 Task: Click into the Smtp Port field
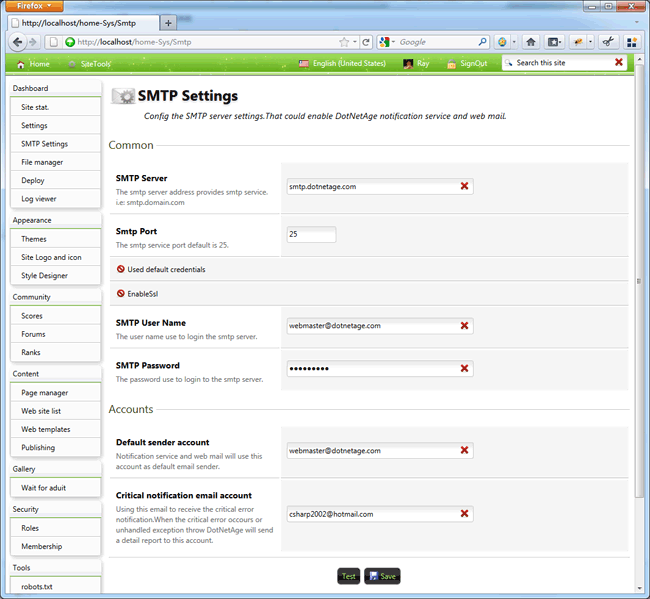point(311,234)
